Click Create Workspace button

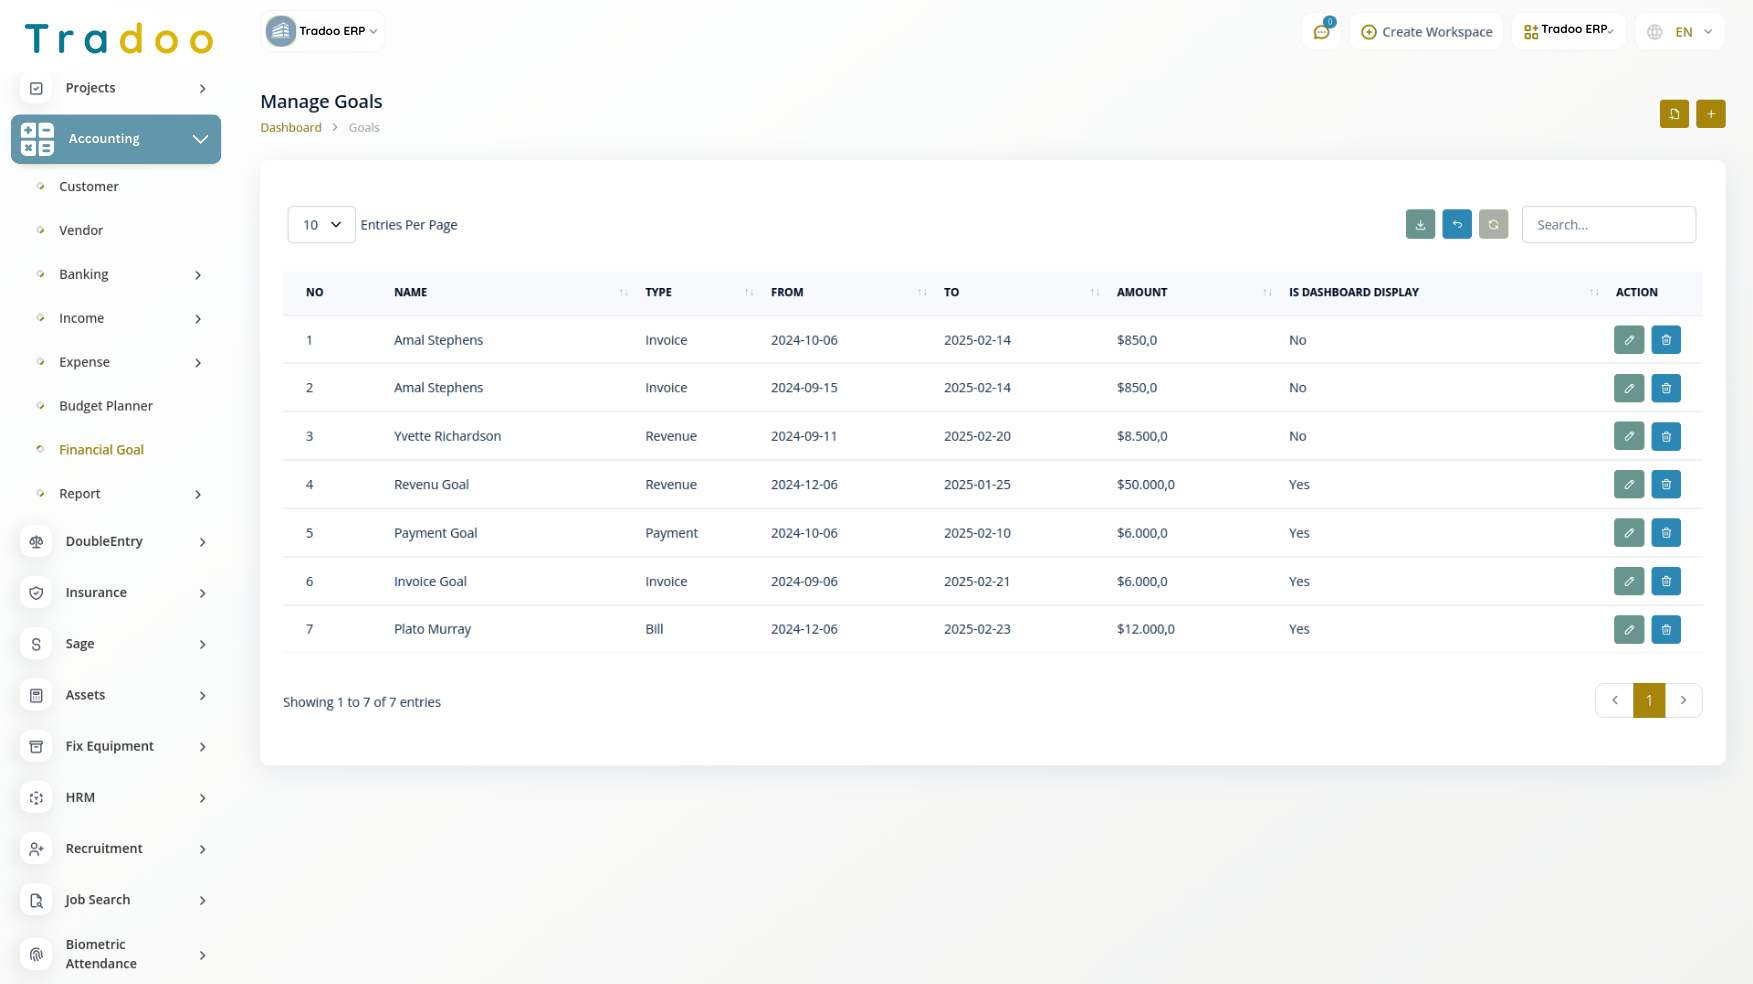tap(1426, 32)
